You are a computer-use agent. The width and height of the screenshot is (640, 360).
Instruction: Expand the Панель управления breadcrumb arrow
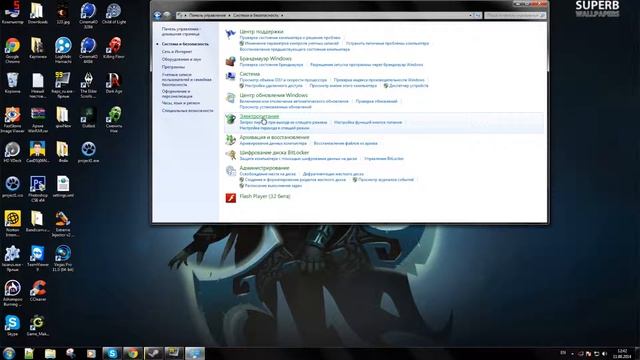tap(229, 15)
